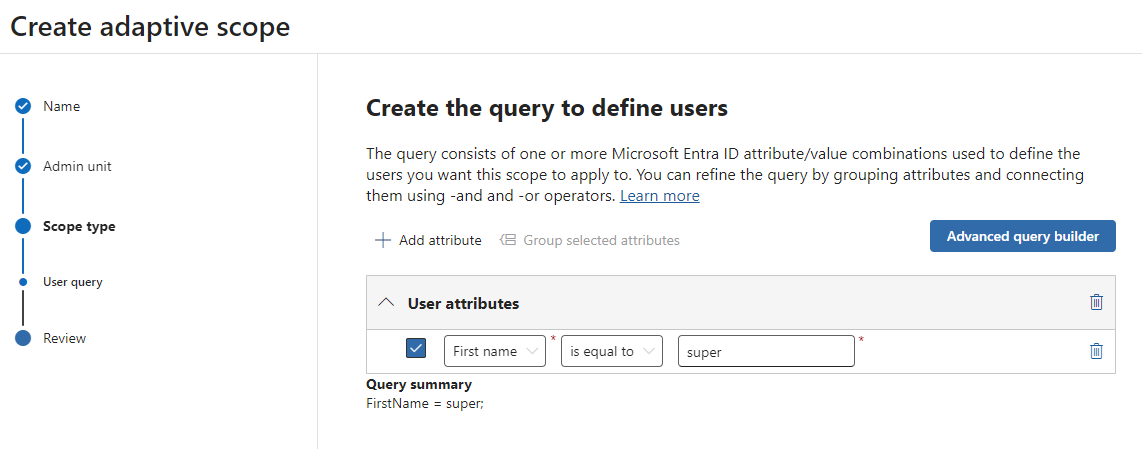Jump to the Review step label

(65, 338)
